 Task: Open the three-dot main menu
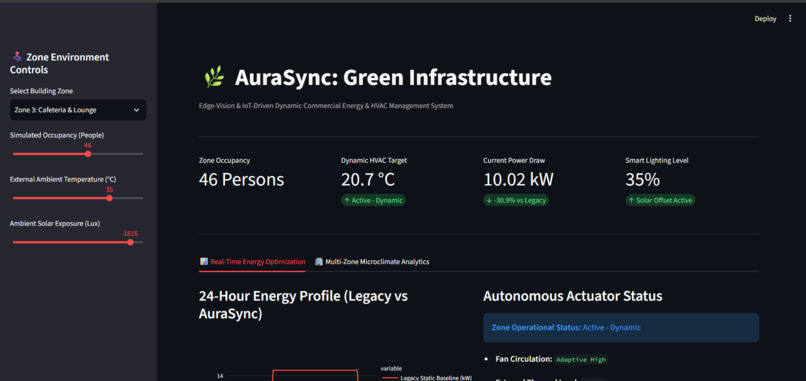790,19
